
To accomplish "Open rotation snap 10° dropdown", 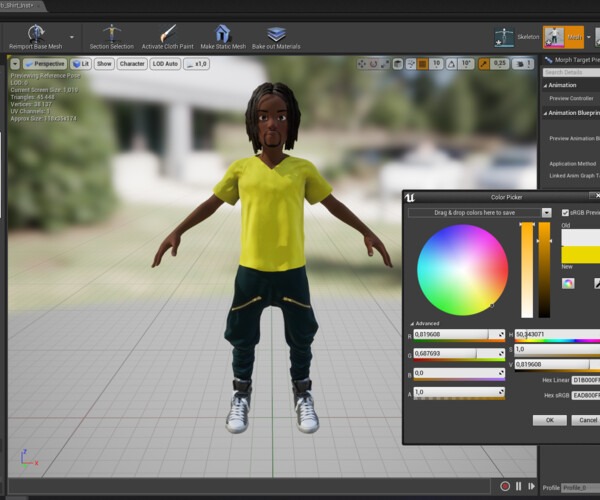I will click(x=466, y=64).
